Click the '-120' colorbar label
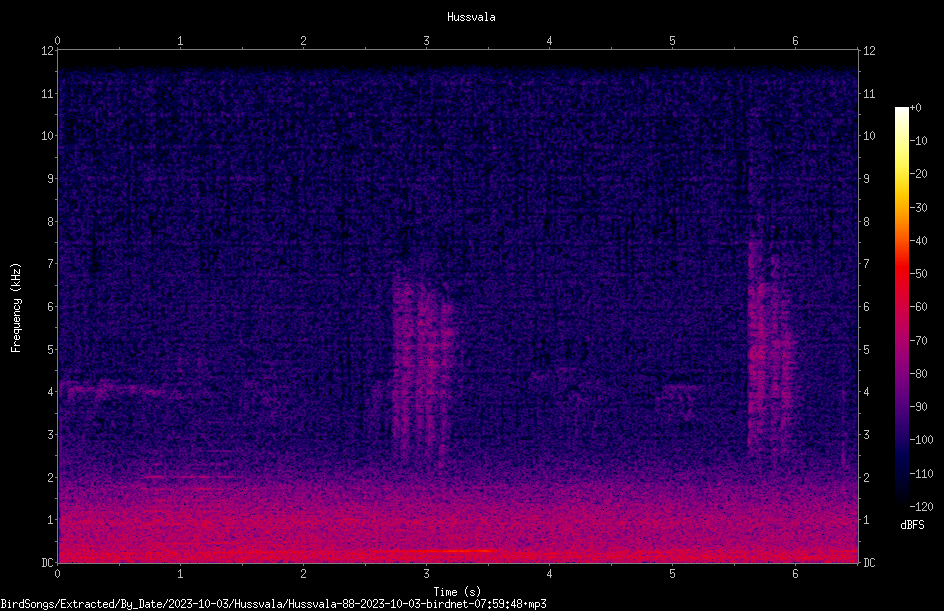The height and width of the screenshot is (611, 944). click(x=921, y=506)
